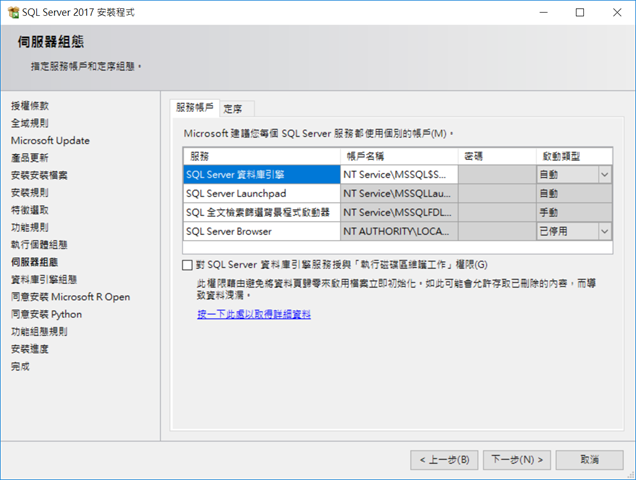
Task: Open the 按一下此處以取得詳細資料 link
Action: tap(254, 314)
